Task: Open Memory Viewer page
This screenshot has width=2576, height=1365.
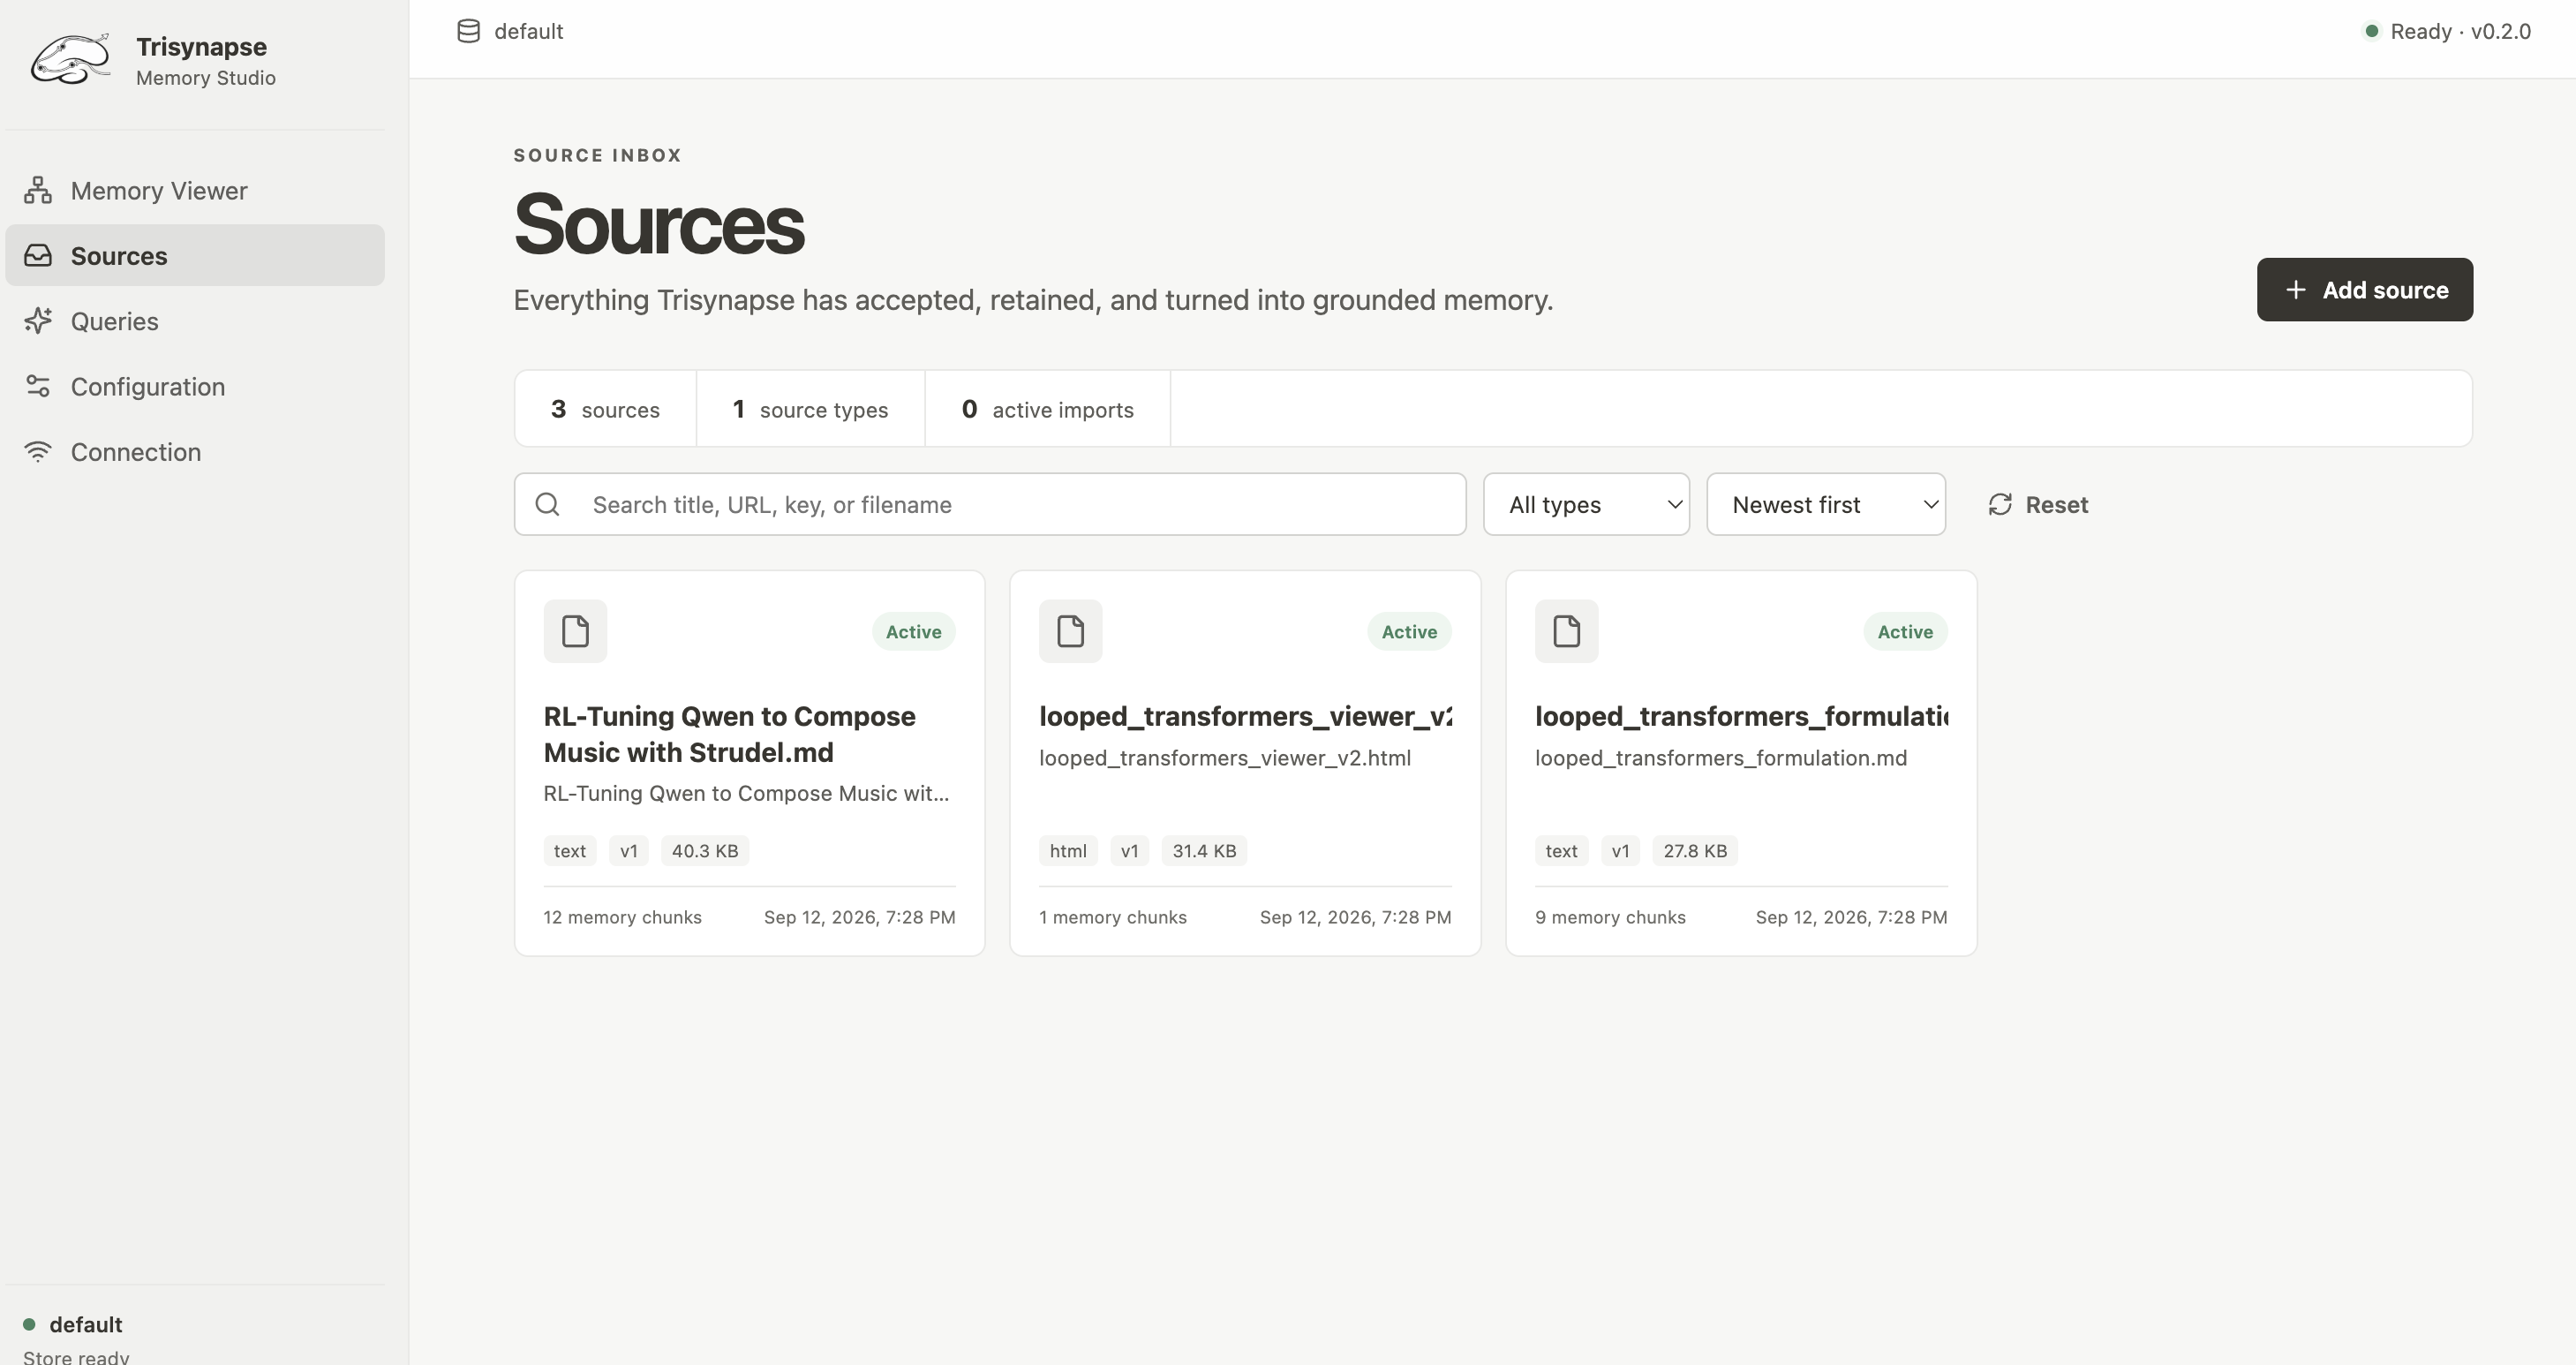Action: pyautogui.click(x=195, y=190)
